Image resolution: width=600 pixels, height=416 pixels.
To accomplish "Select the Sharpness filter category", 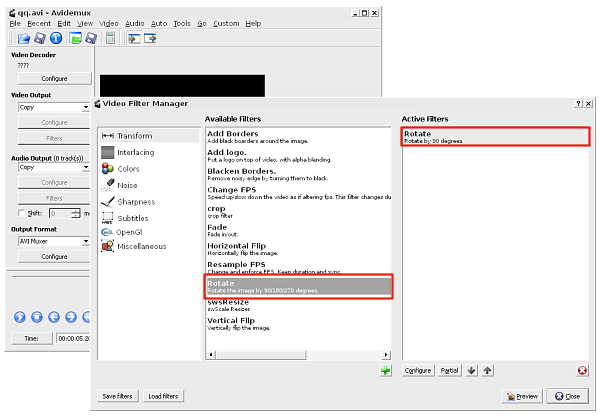I will pyautogui.click(x=135, y=201).
